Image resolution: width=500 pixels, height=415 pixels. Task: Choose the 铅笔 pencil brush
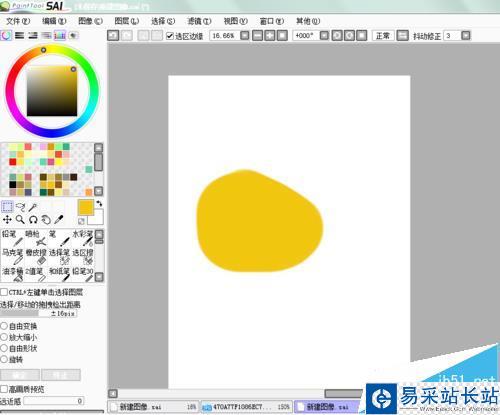pos(13,238)
